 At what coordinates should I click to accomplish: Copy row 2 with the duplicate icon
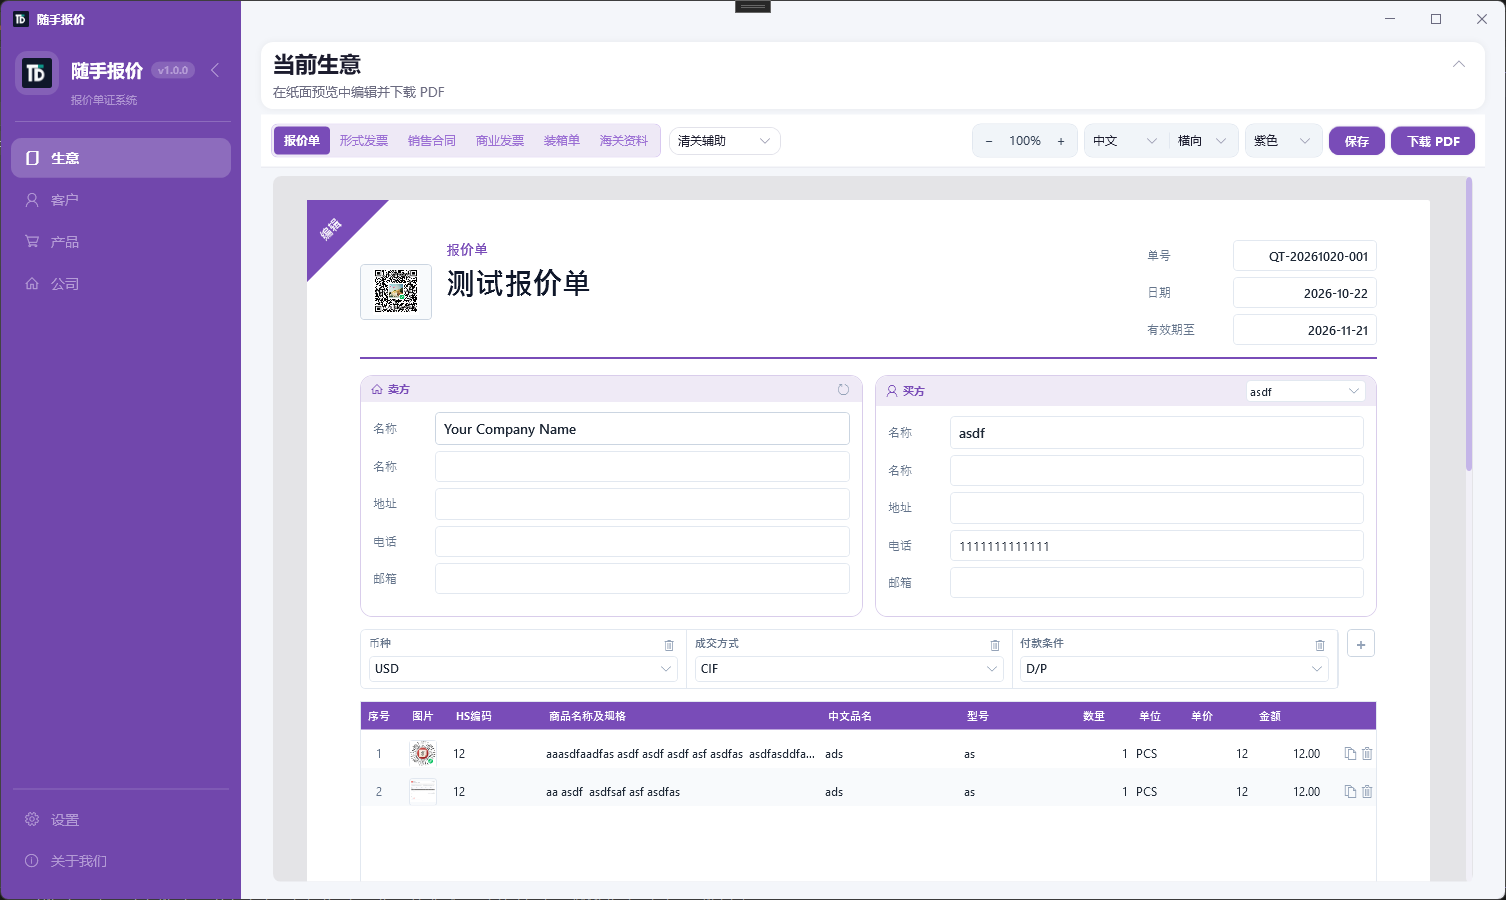click(1350, 791)
